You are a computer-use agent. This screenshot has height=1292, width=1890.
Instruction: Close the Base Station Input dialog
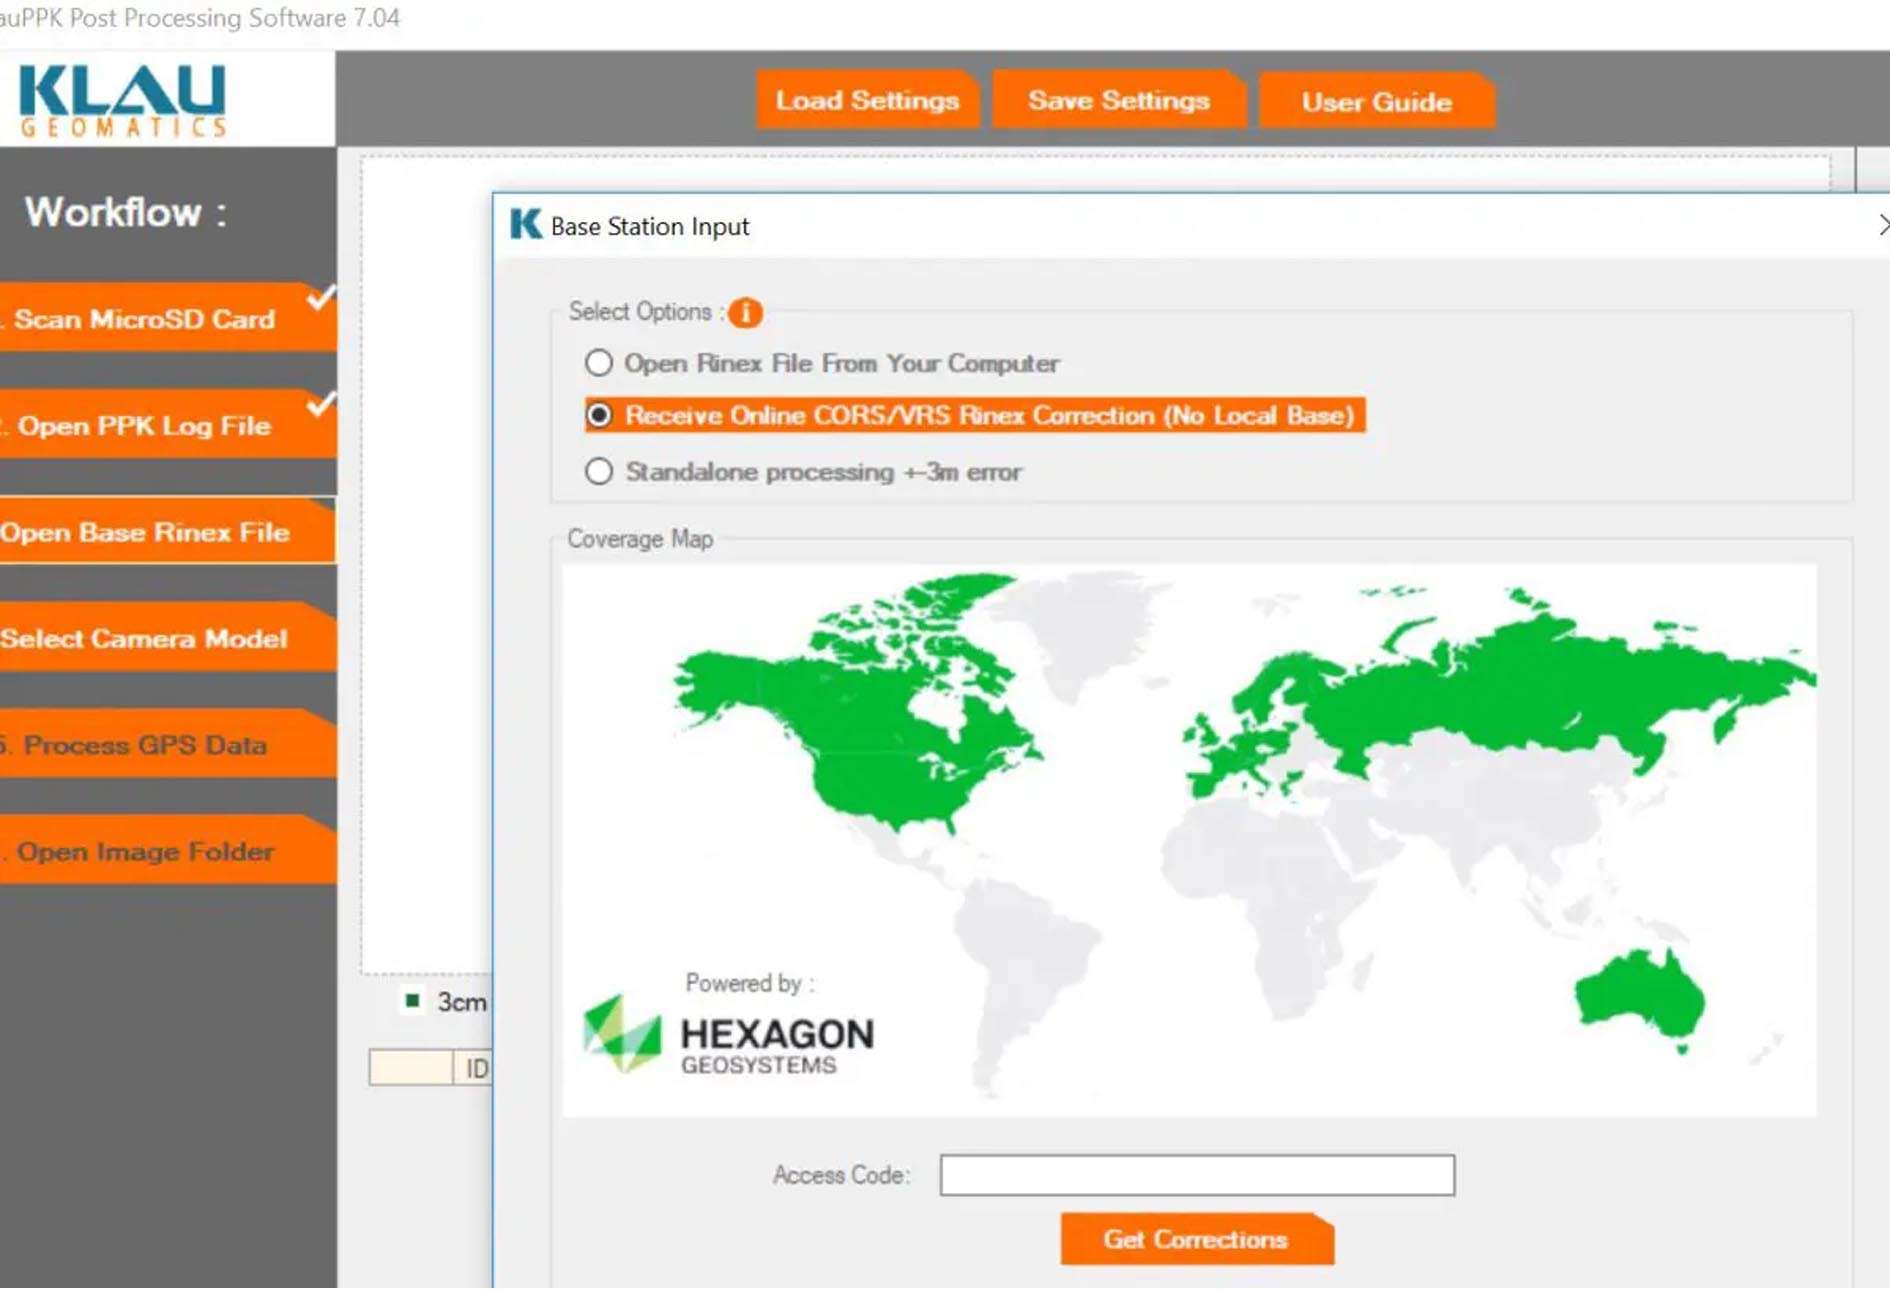[1882, 225]
